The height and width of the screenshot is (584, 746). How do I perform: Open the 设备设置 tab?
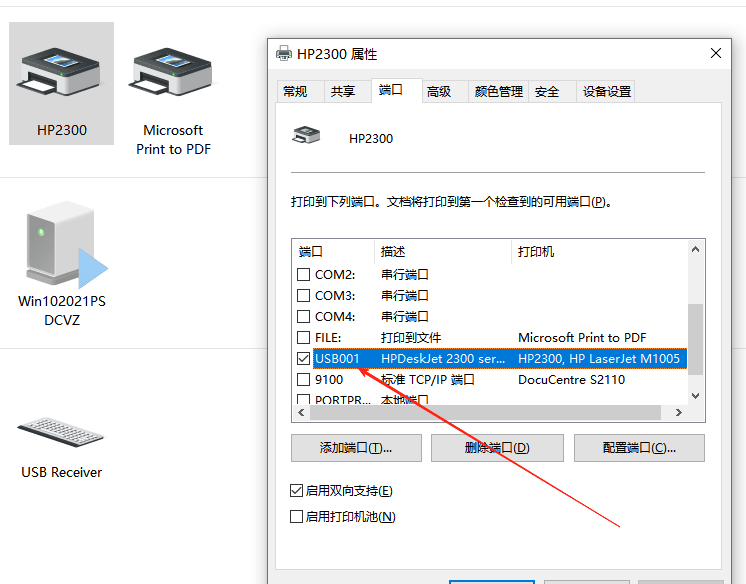(607, 92)
